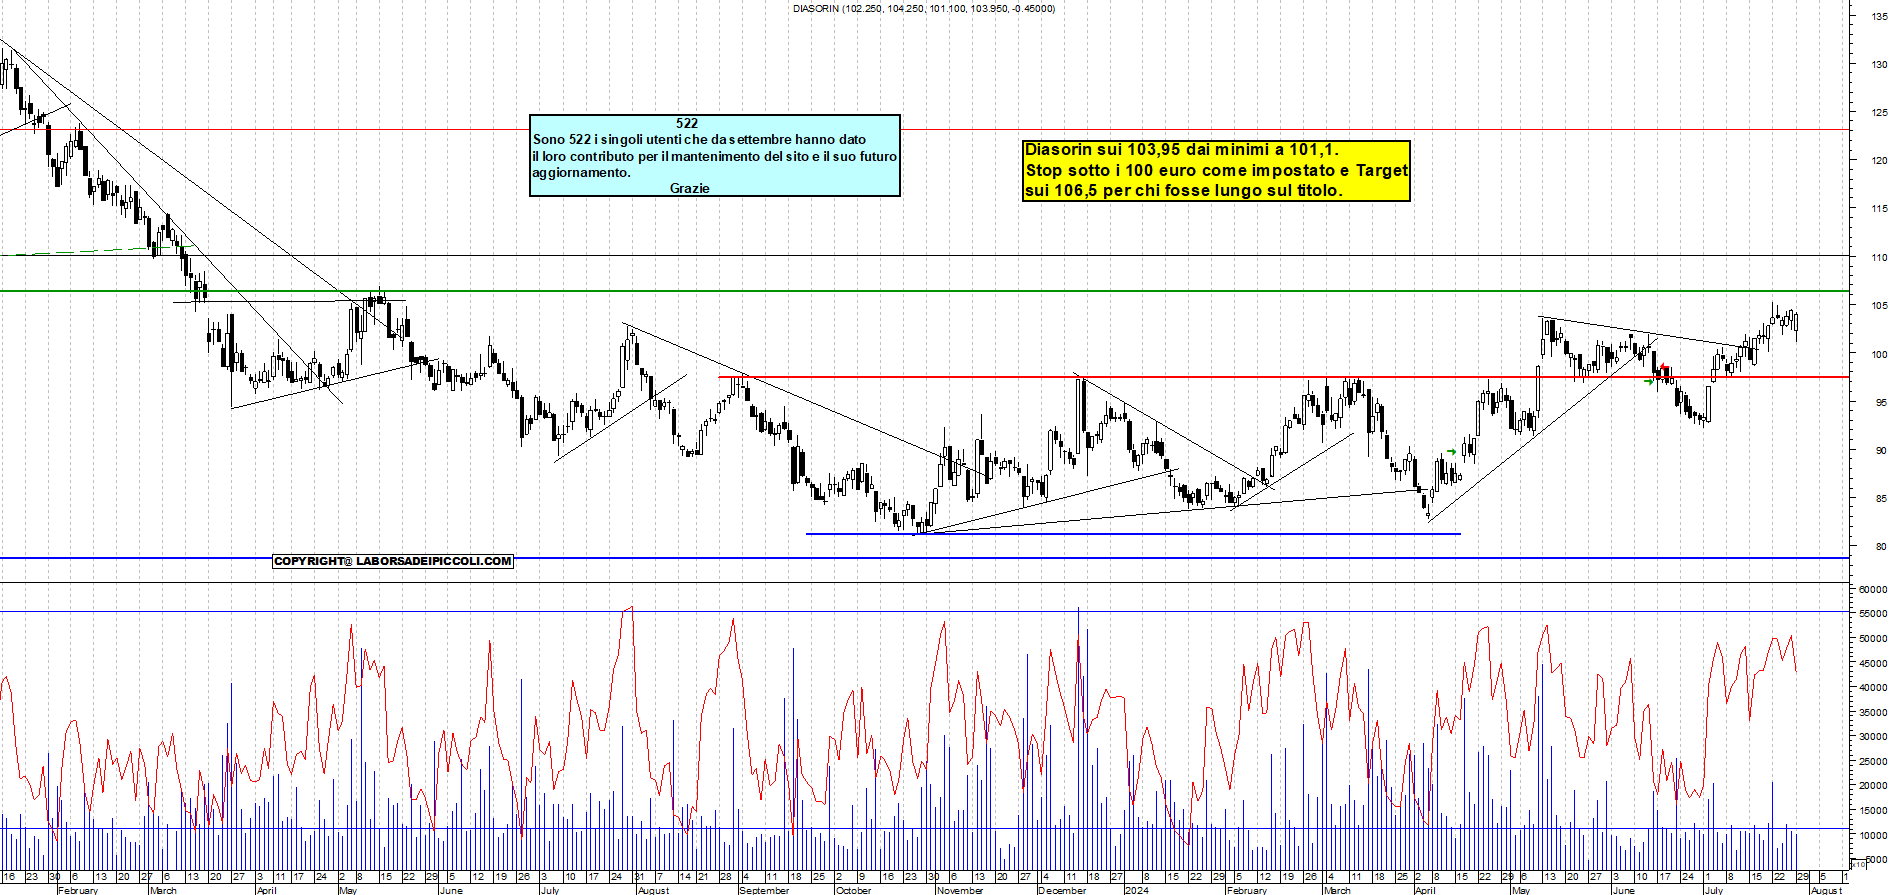Click the 30000 volume axis label

tap(1873, 737)
